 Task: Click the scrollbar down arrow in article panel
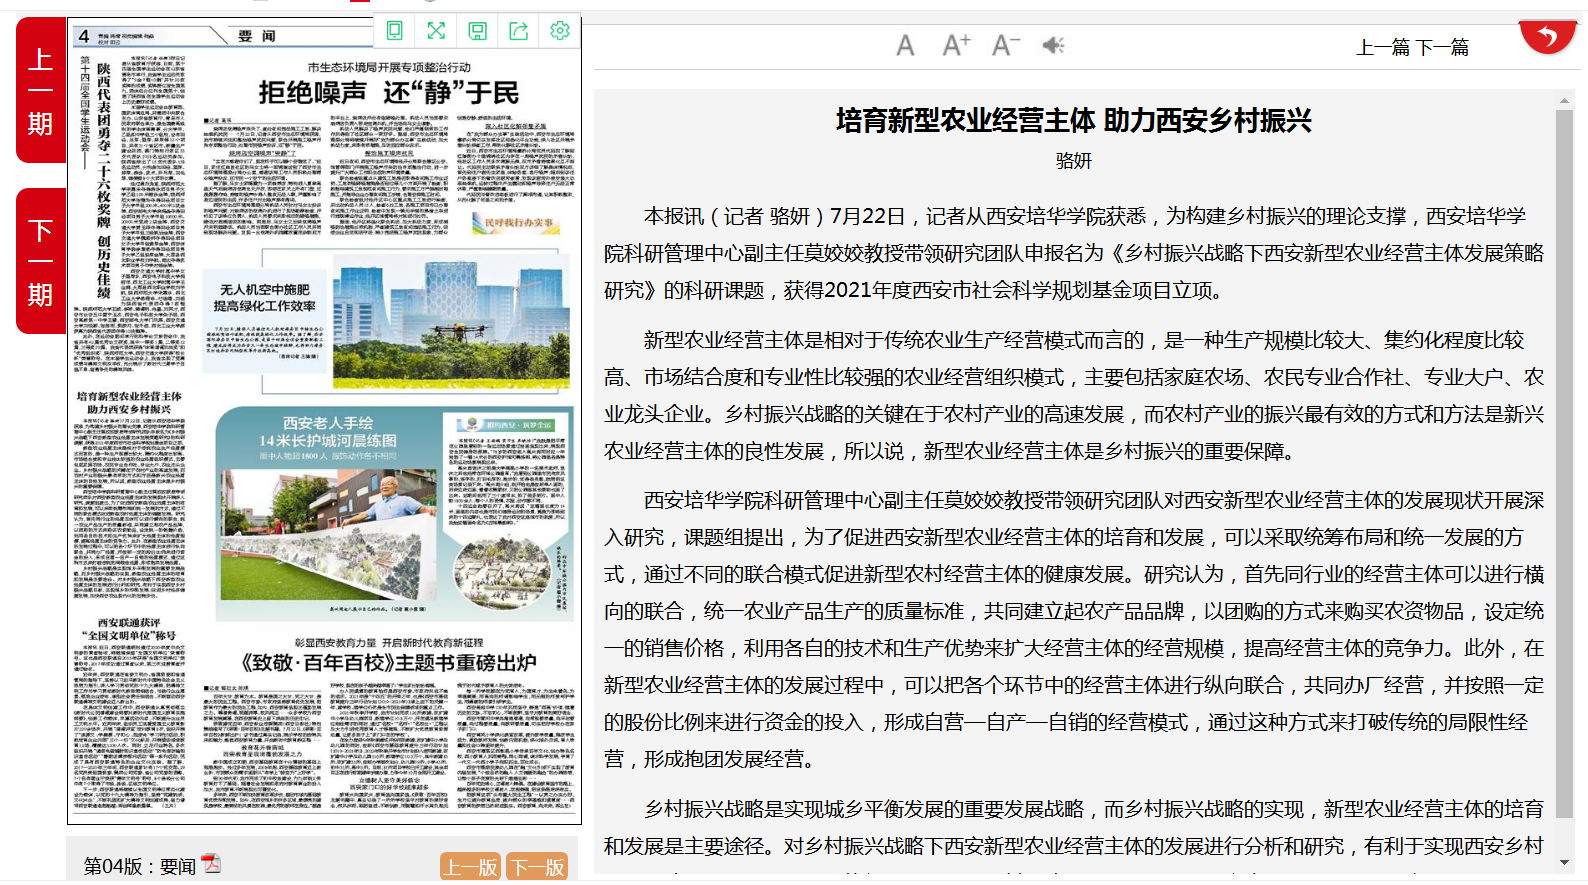point(1564,862)
